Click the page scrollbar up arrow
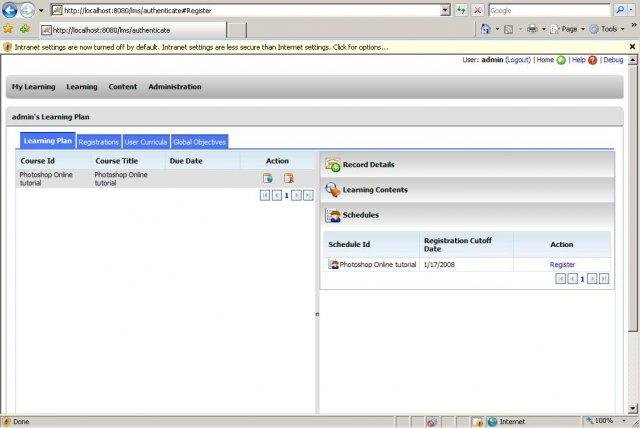Image resolution: width=640 pixels, height=428 pixels. click(x=633, y=60)
